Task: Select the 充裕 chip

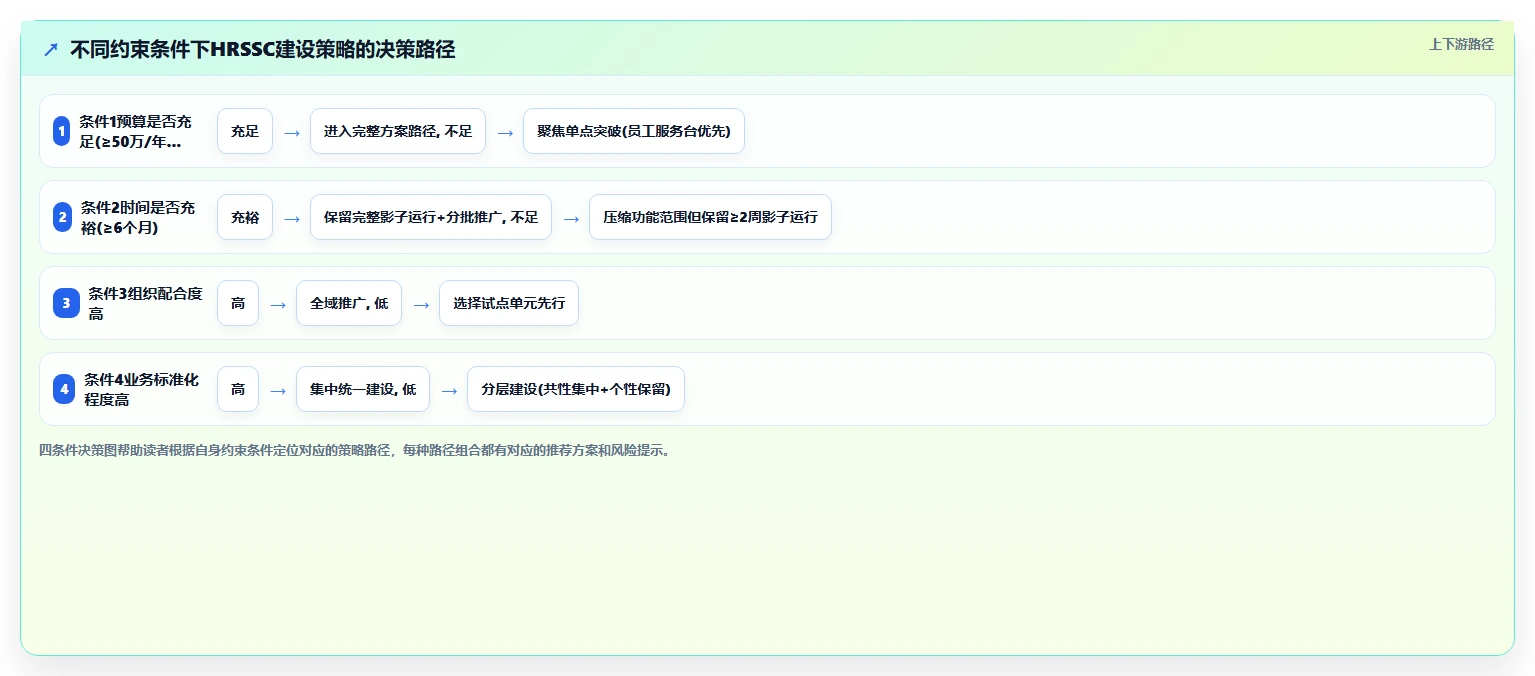Action: pyautogui.click(x=245, y=217)
